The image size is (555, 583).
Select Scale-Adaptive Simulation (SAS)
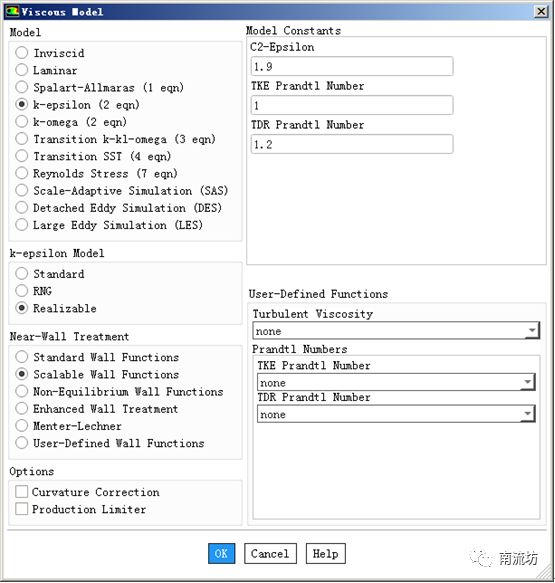(x=22, y=190)
